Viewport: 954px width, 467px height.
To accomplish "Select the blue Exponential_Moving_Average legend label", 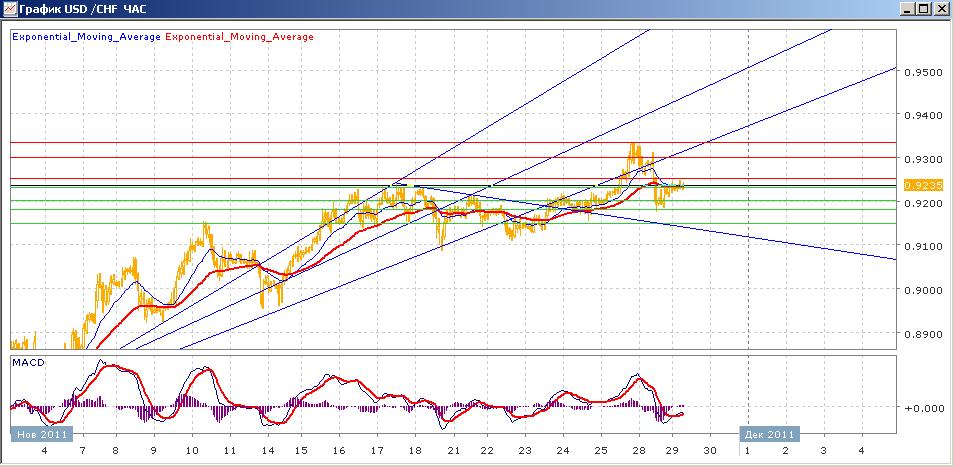I will point(86,36).
